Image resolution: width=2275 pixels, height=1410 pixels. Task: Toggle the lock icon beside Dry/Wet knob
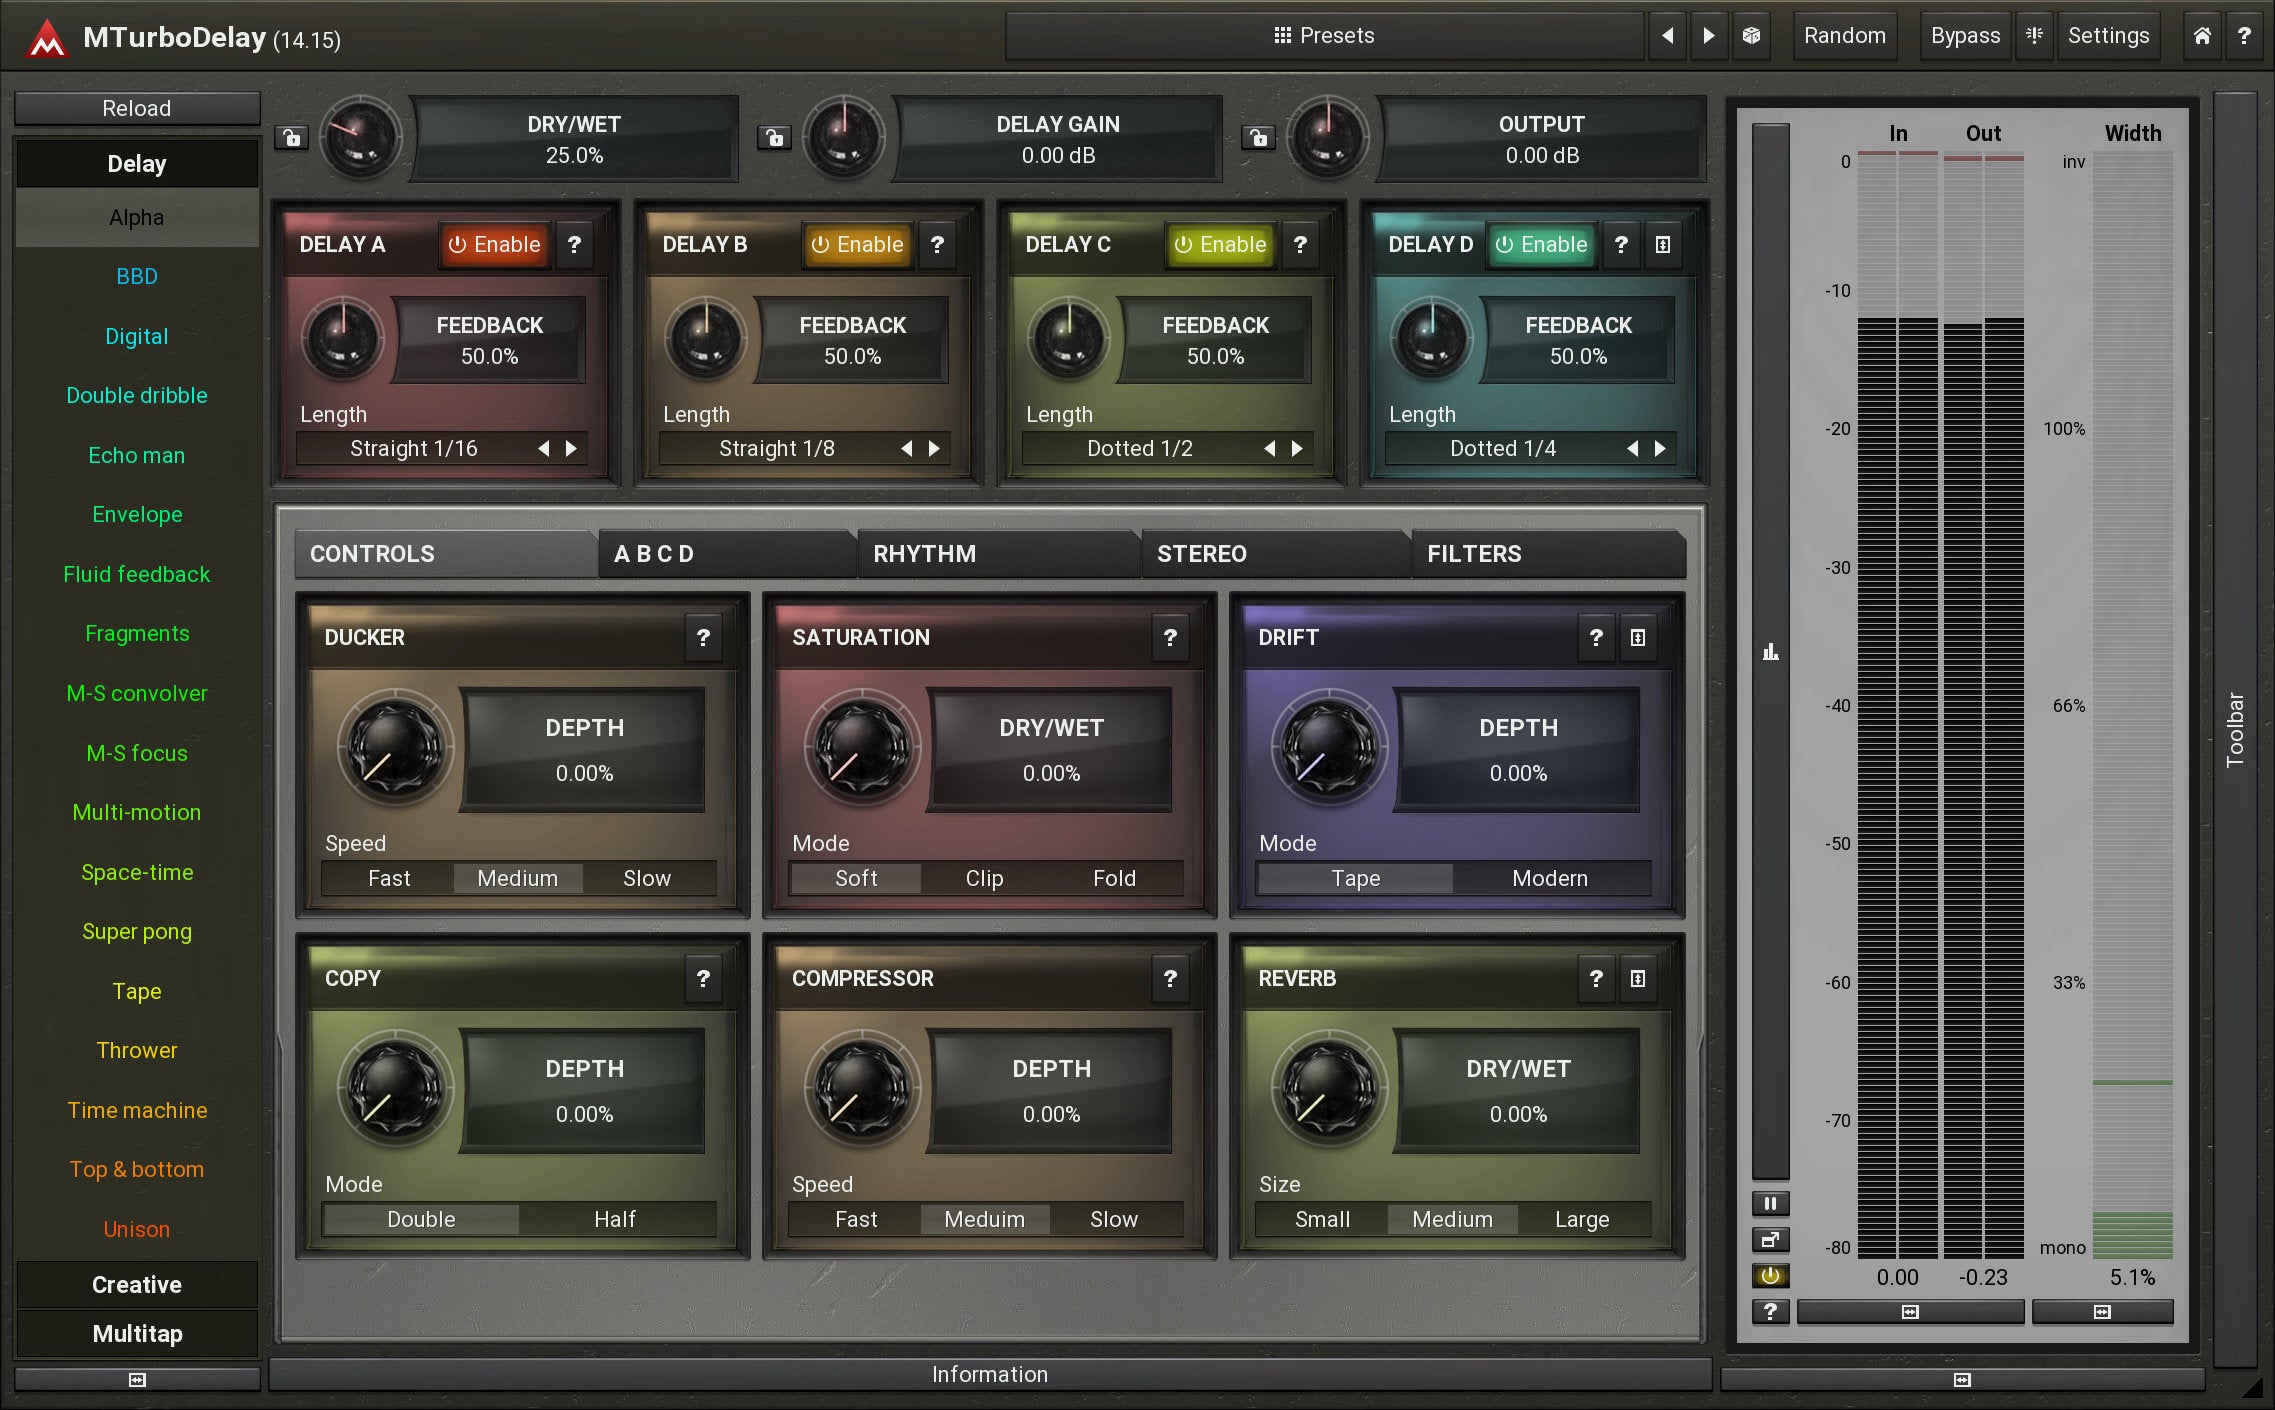coord(291,137)
